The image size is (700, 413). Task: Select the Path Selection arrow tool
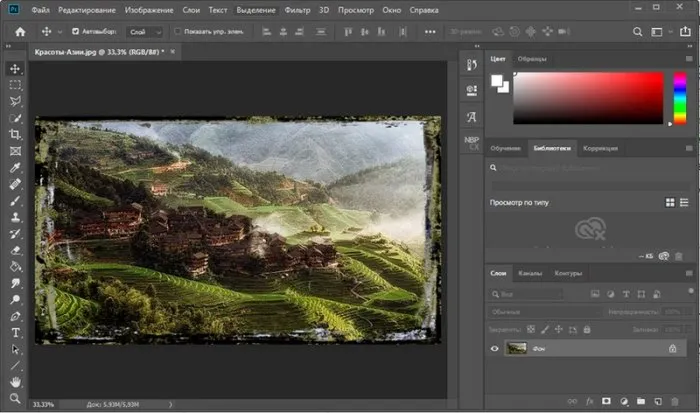point(15,349)
